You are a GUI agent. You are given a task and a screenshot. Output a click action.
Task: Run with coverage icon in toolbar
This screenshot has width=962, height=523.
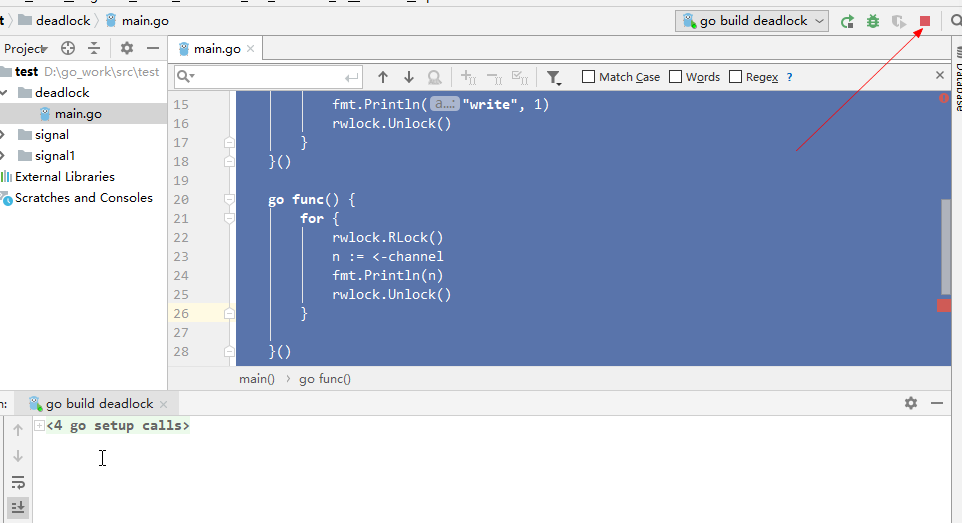tap(899, 21)
